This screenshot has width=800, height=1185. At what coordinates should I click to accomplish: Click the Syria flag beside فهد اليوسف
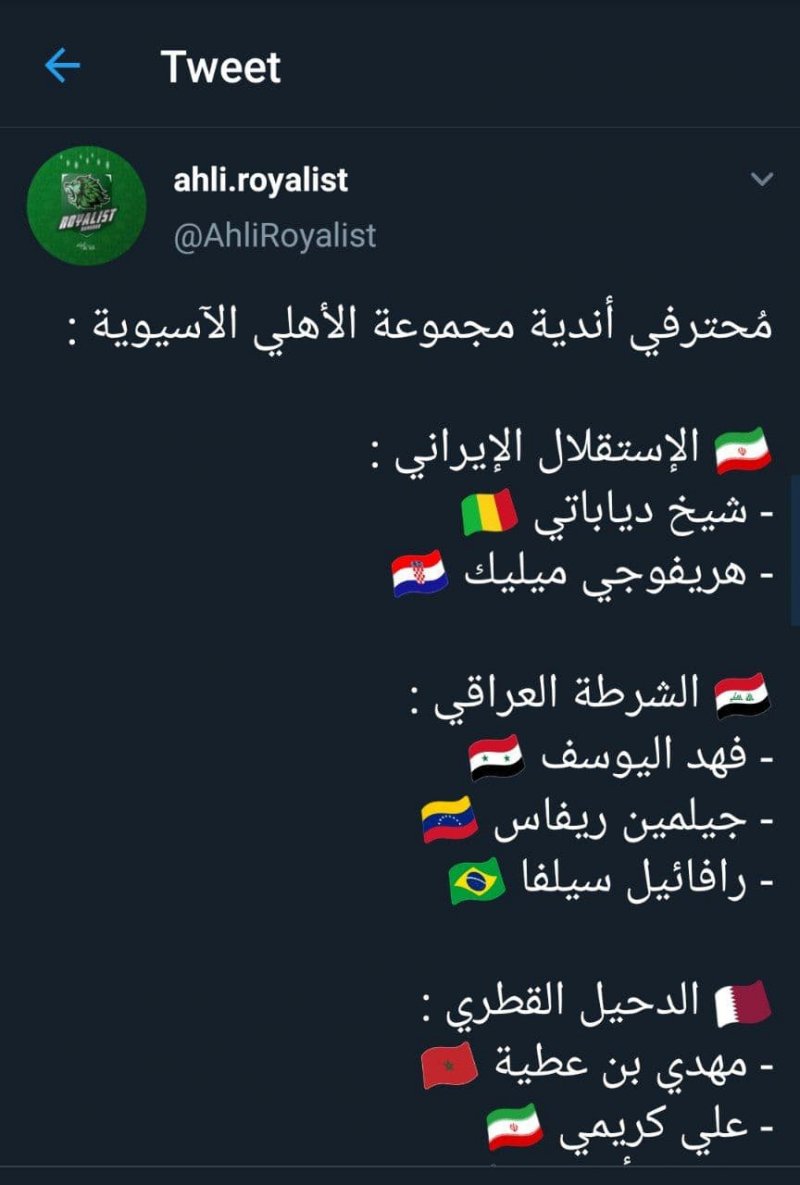[x=497, y=758]
